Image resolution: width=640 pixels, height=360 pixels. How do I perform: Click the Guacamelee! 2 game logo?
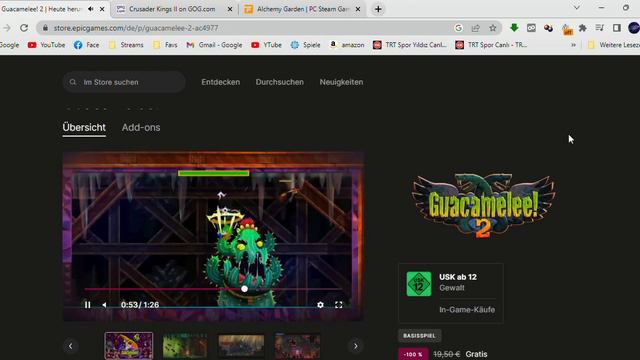(x=484, y=205)
